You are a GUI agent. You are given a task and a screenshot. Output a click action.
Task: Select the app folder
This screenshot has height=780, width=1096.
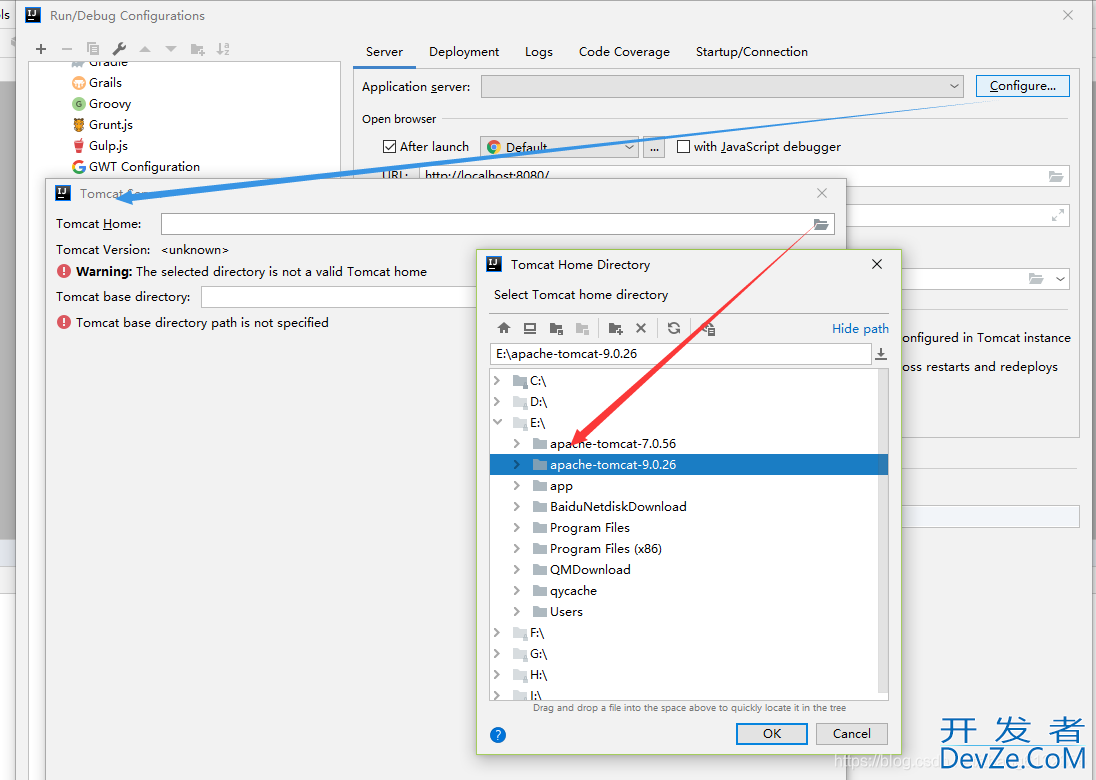(561, 486)
